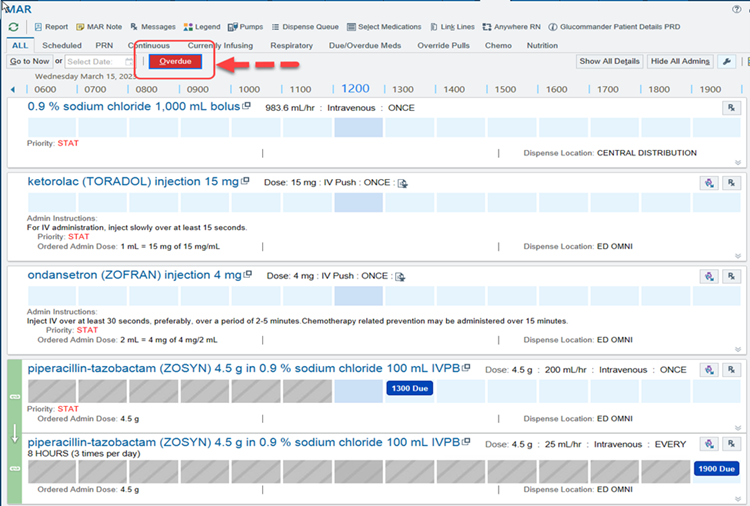Click the Select Date input field
750x506 pixels.
(x=94, y=62)
